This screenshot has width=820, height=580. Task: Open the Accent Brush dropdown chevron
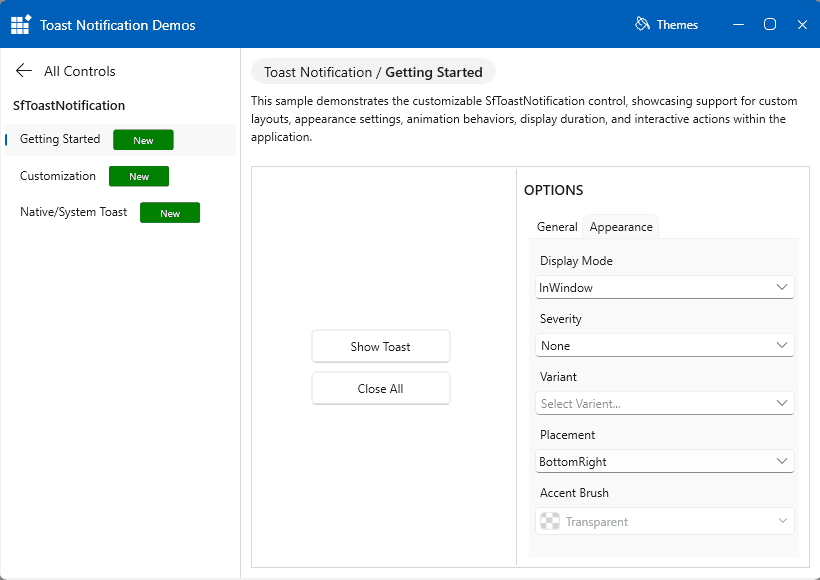click(x=782, y=521)
